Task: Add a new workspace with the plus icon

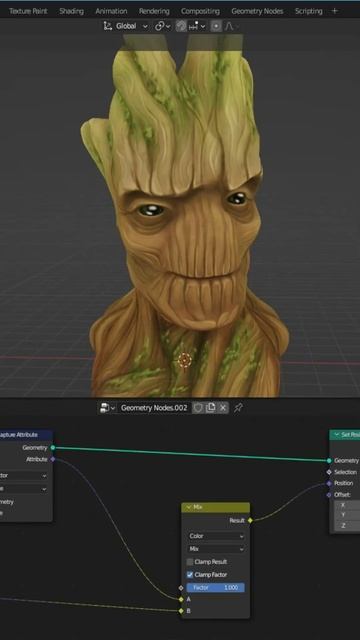Action: click(x=335, y=11)
